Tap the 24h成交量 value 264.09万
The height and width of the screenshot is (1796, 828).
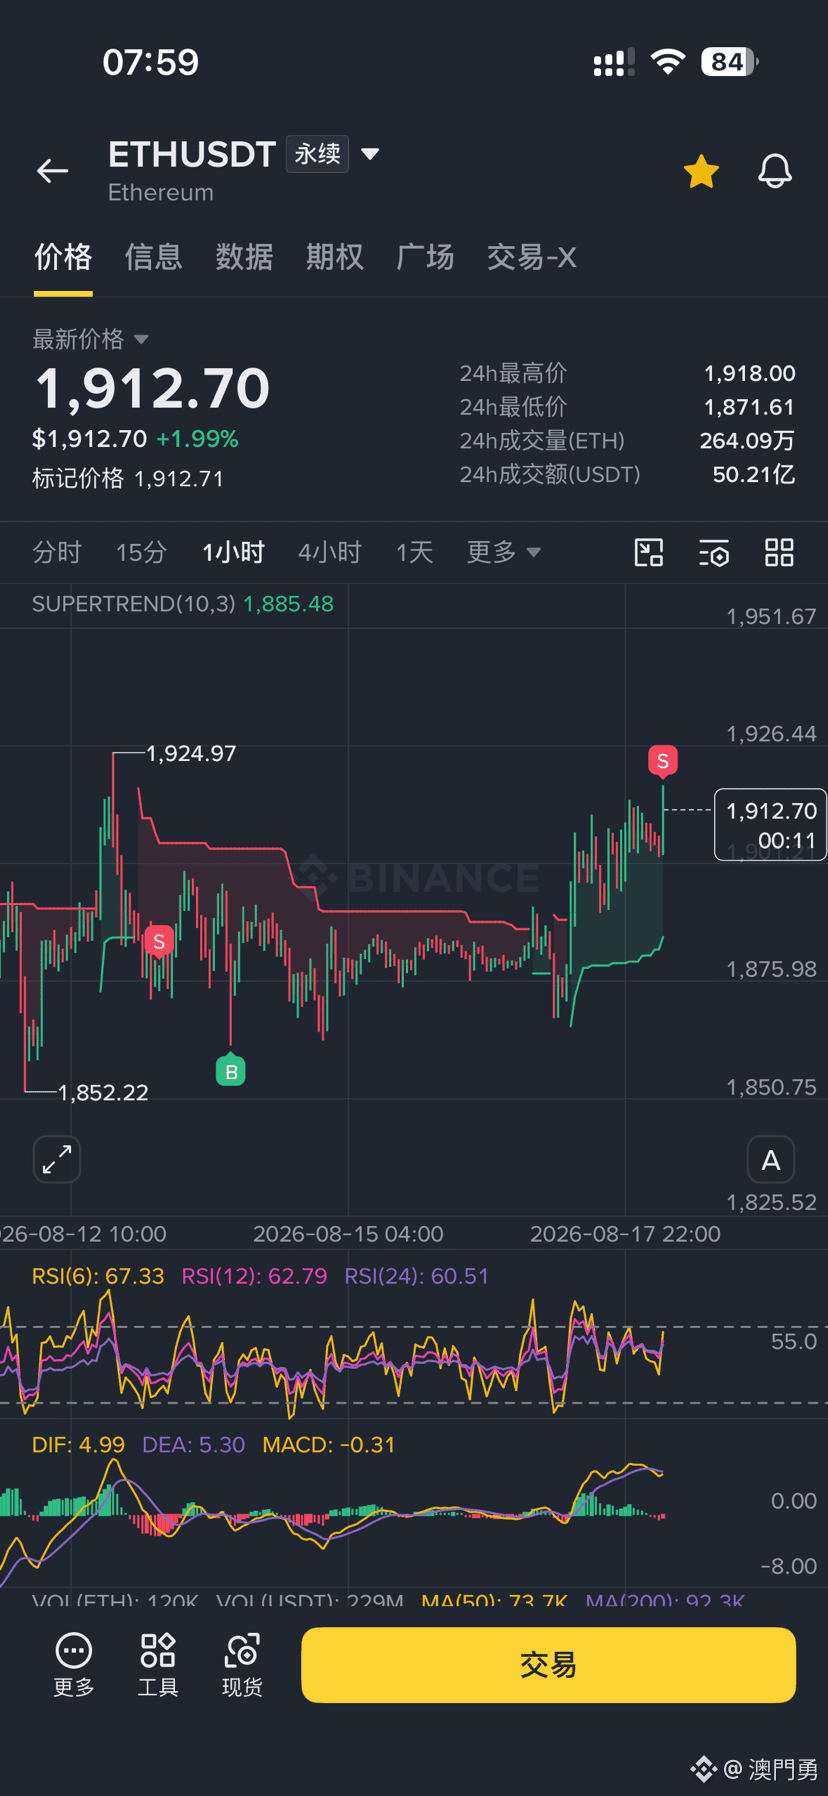click(747, 440)
